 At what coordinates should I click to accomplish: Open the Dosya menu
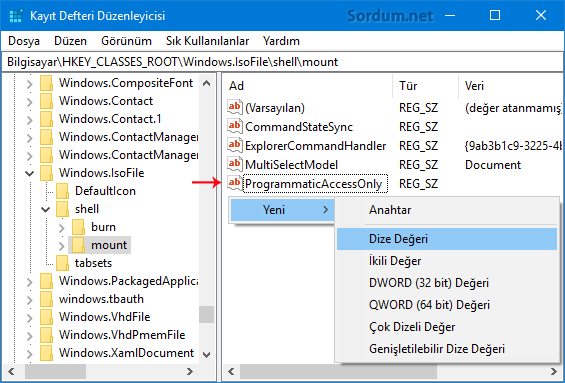tap(24, 41)
